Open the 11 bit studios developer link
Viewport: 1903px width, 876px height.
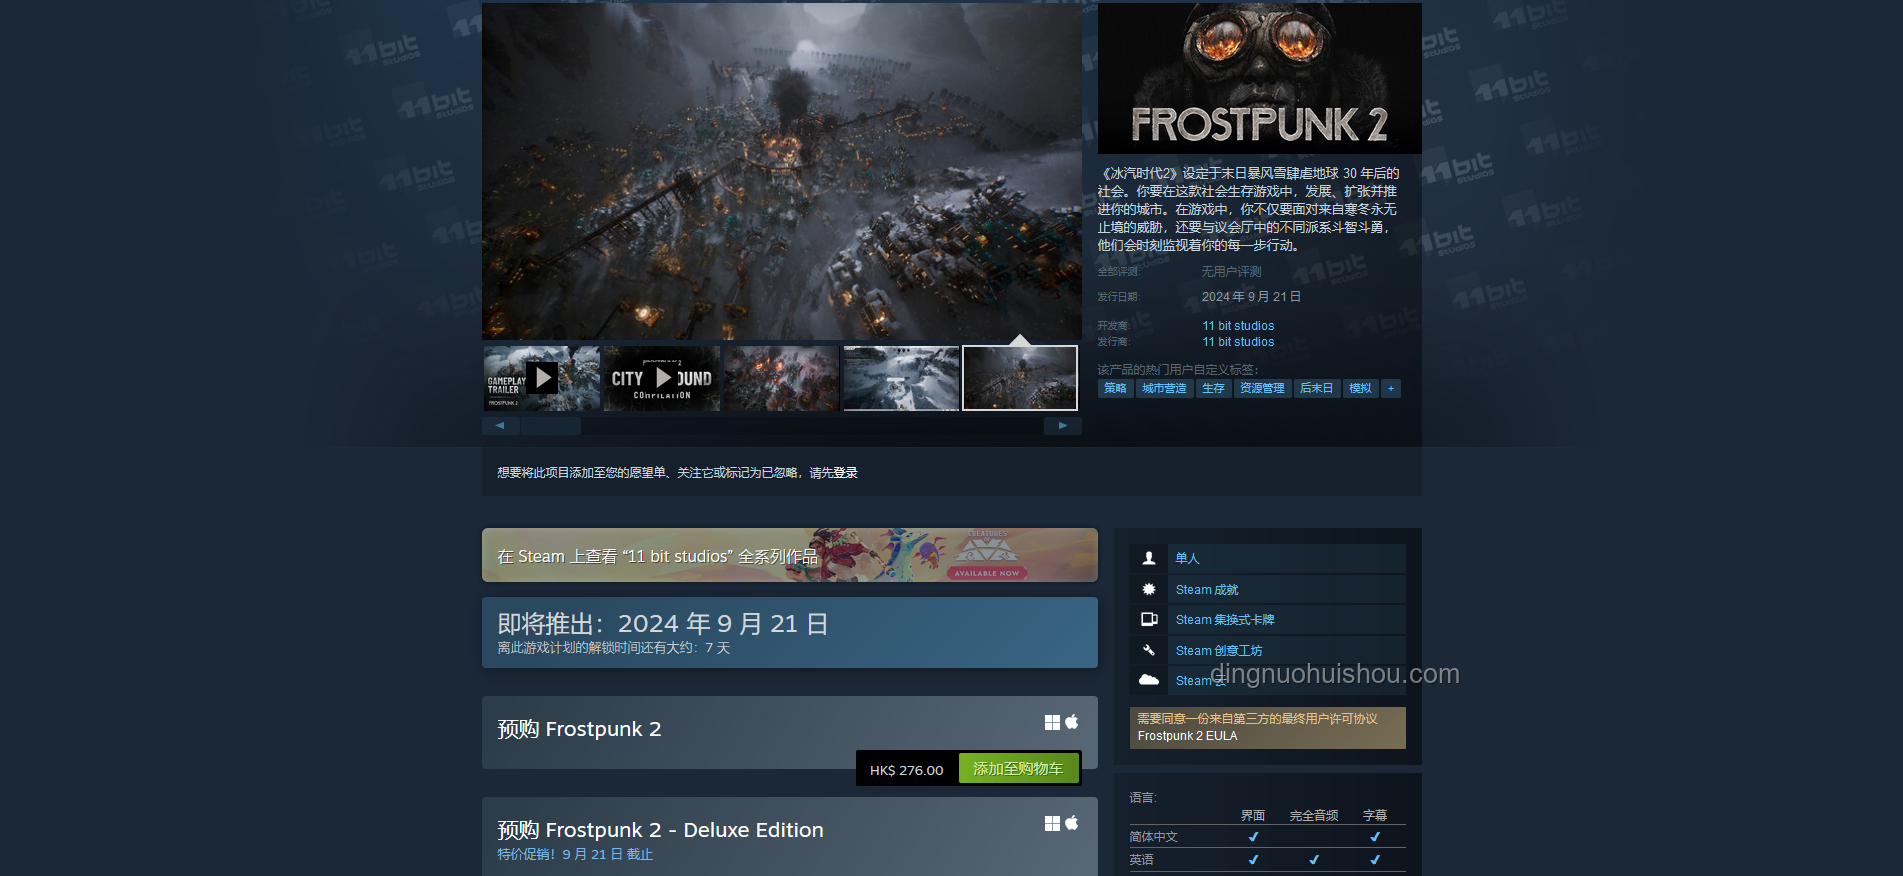click(1238, 326)
